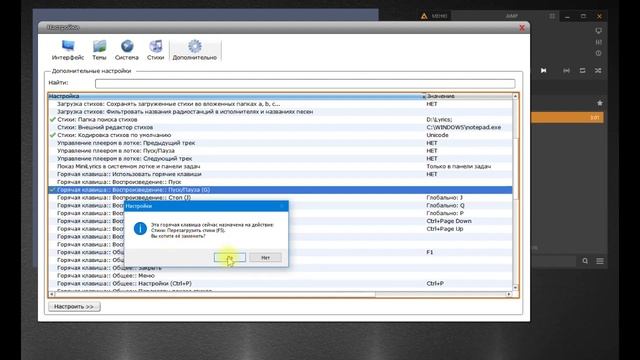Click the 'Ctrl+P' value cell
This screenshot has height=360, width=640.
pos(435,283)
